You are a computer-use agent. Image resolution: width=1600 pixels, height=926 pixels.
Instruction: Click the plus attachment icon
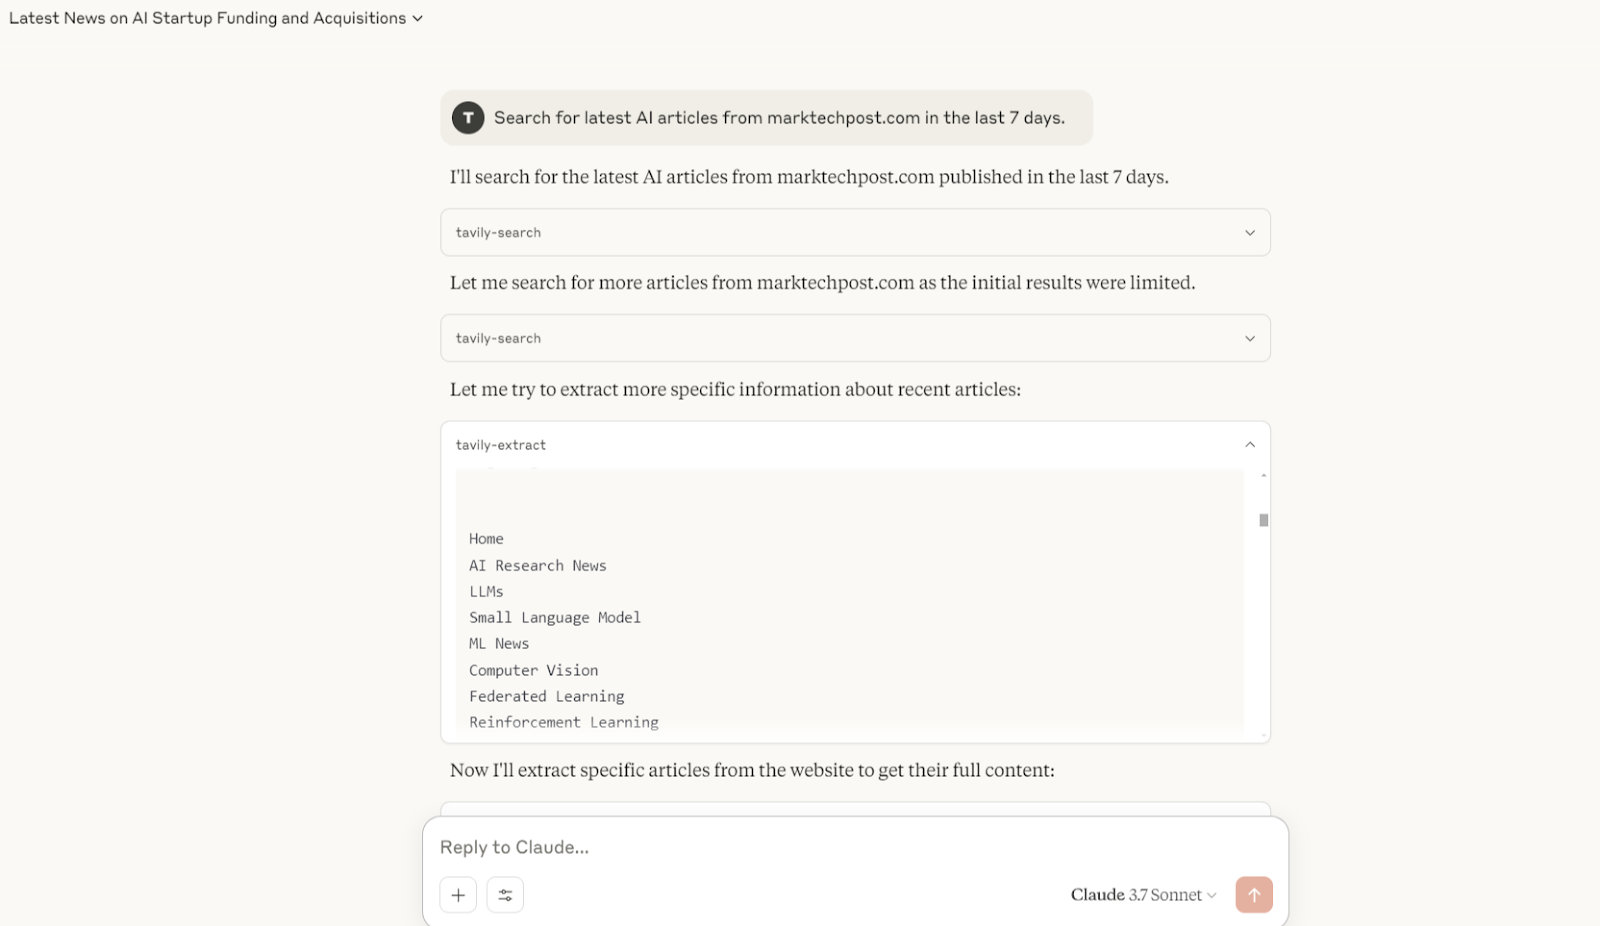[x=458, y=895]
